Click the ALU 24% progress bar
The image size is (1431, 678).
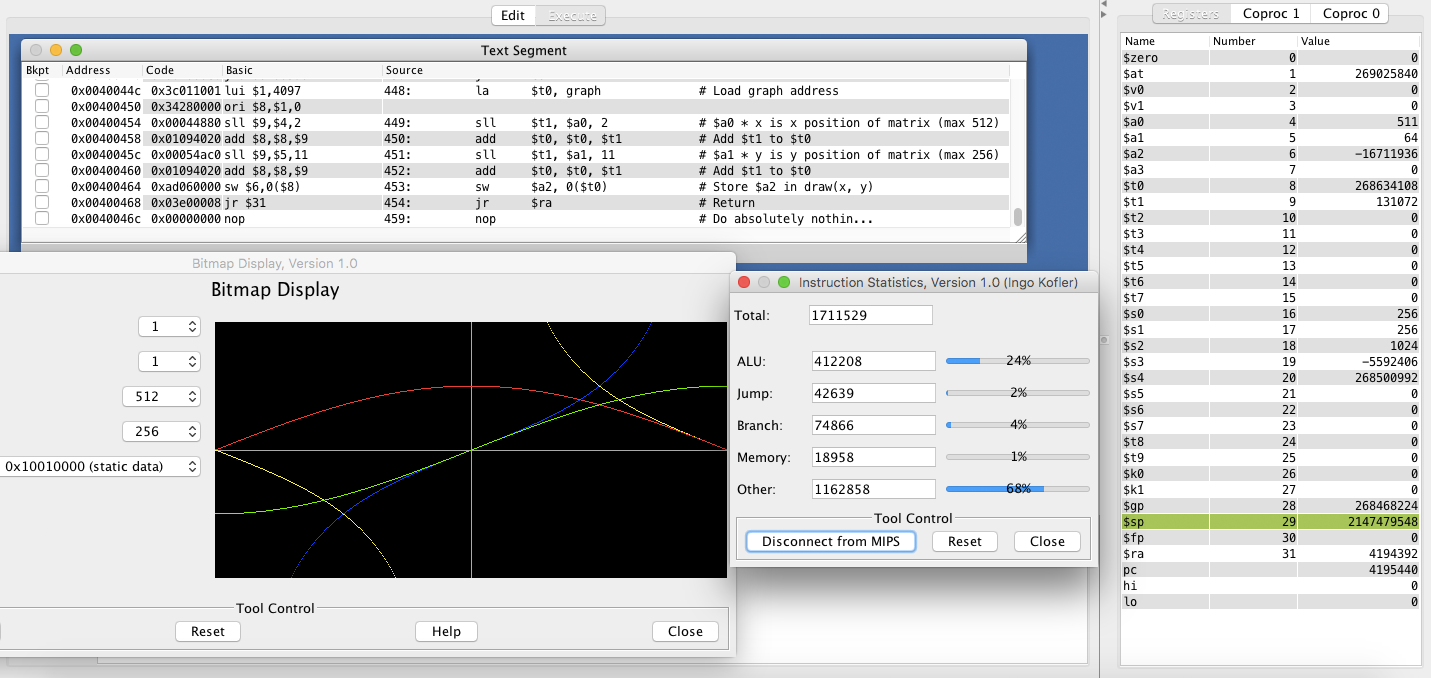point(1017,360)
